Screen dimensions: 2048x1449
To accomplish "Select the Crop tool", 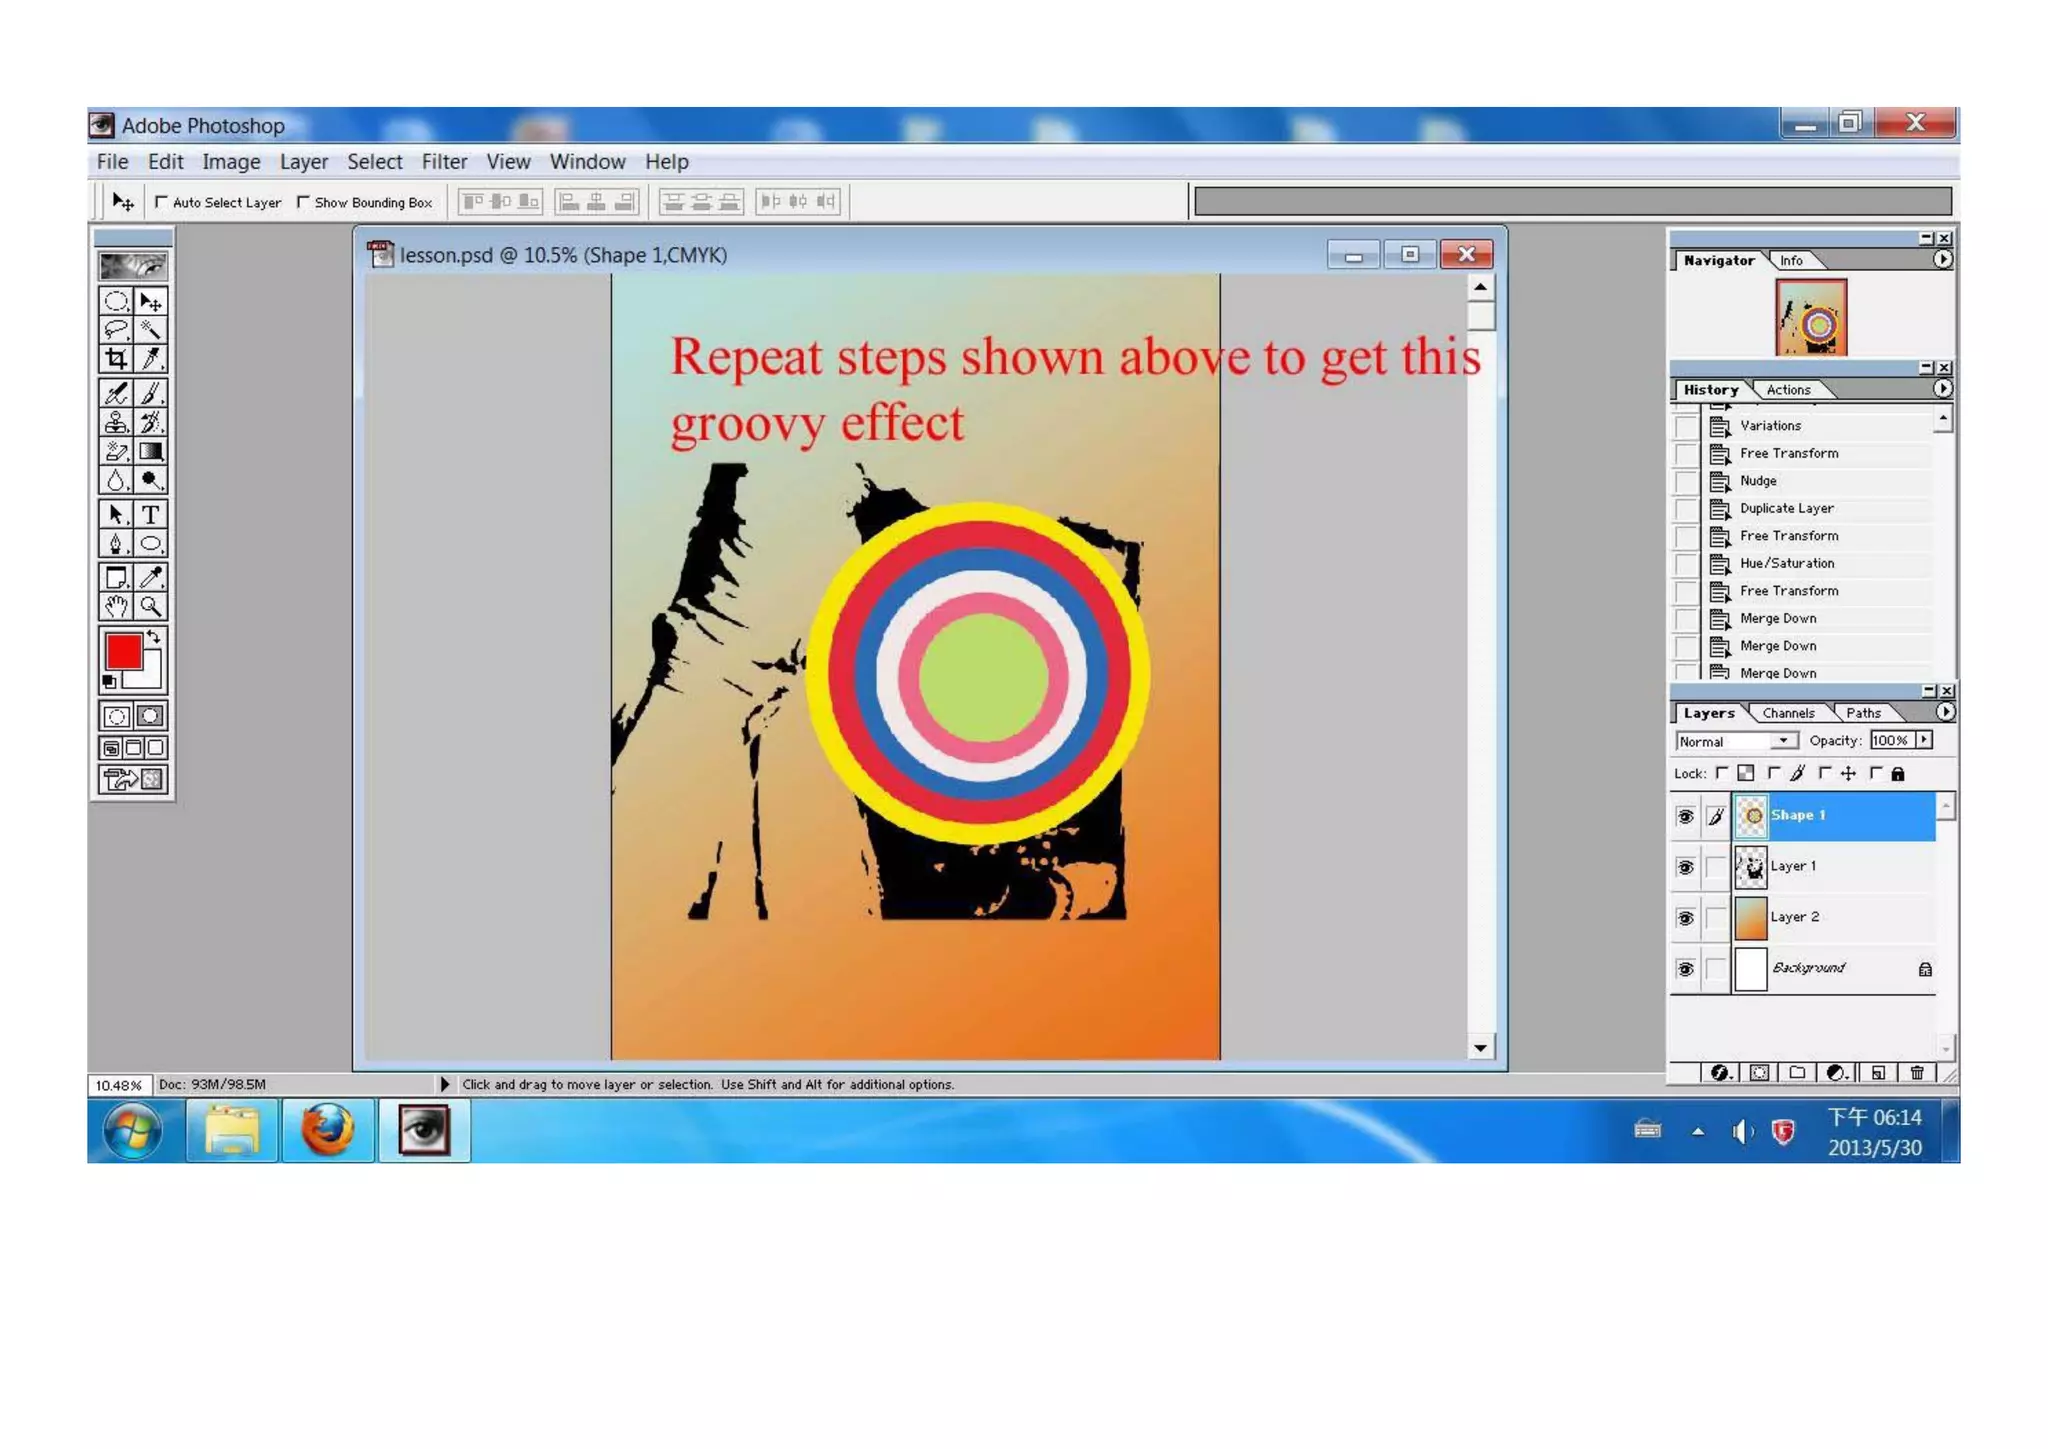I will point(116,358).
